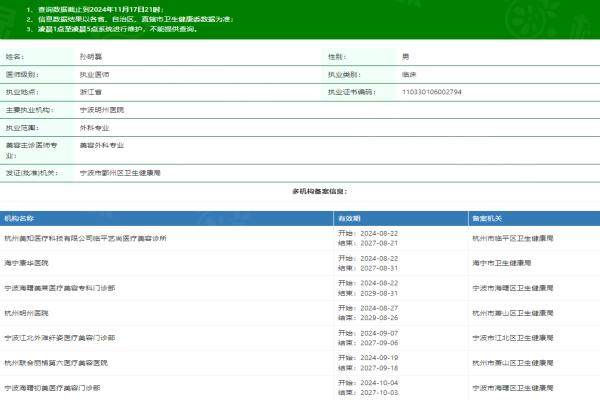Click authority 杭州市临平区卫生健康局
Screen dimensions: 600x400
[x=513, y=238]
